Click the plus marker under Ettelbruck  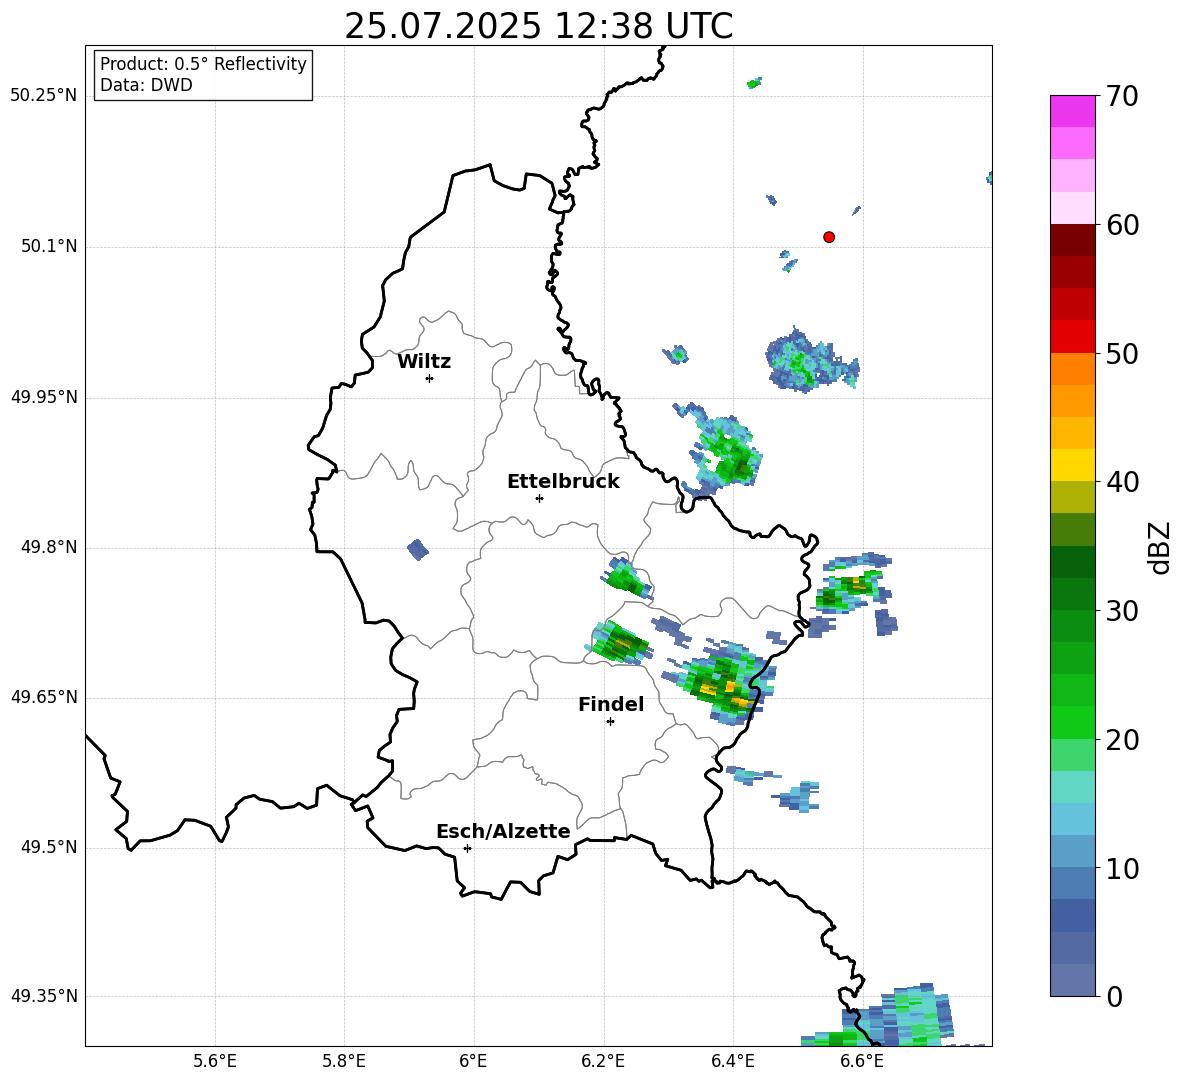pyautogui.click(x=539, y=498)
